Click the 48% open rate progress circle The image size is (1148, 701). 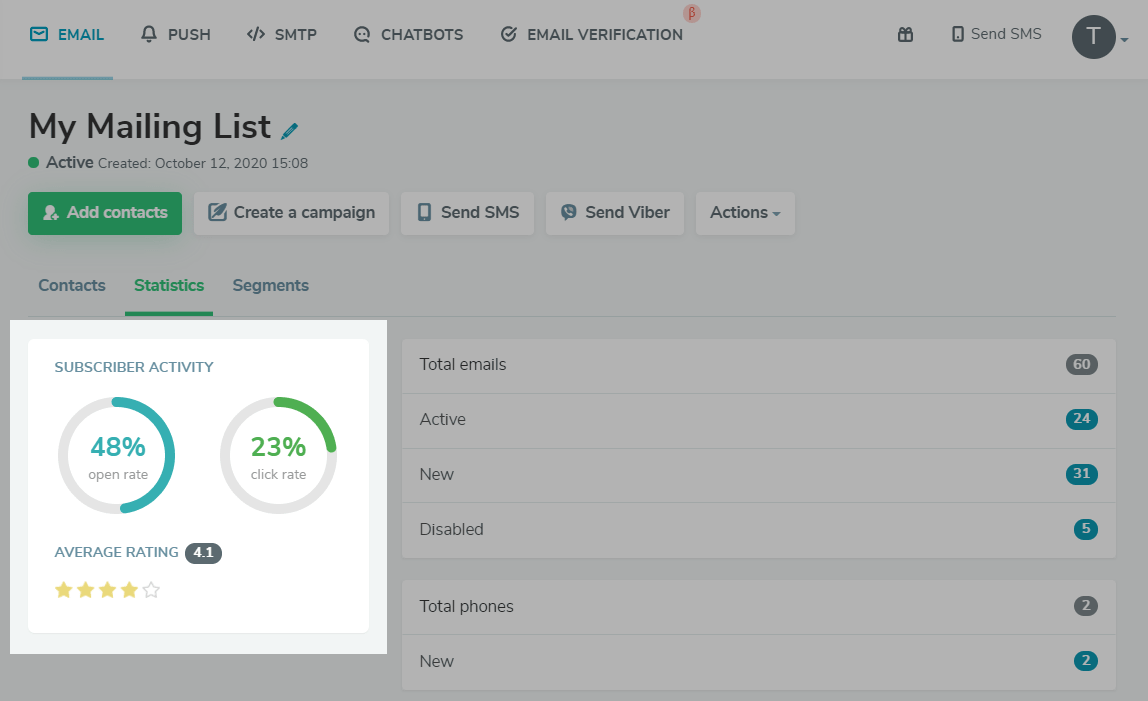pos(117,456)
